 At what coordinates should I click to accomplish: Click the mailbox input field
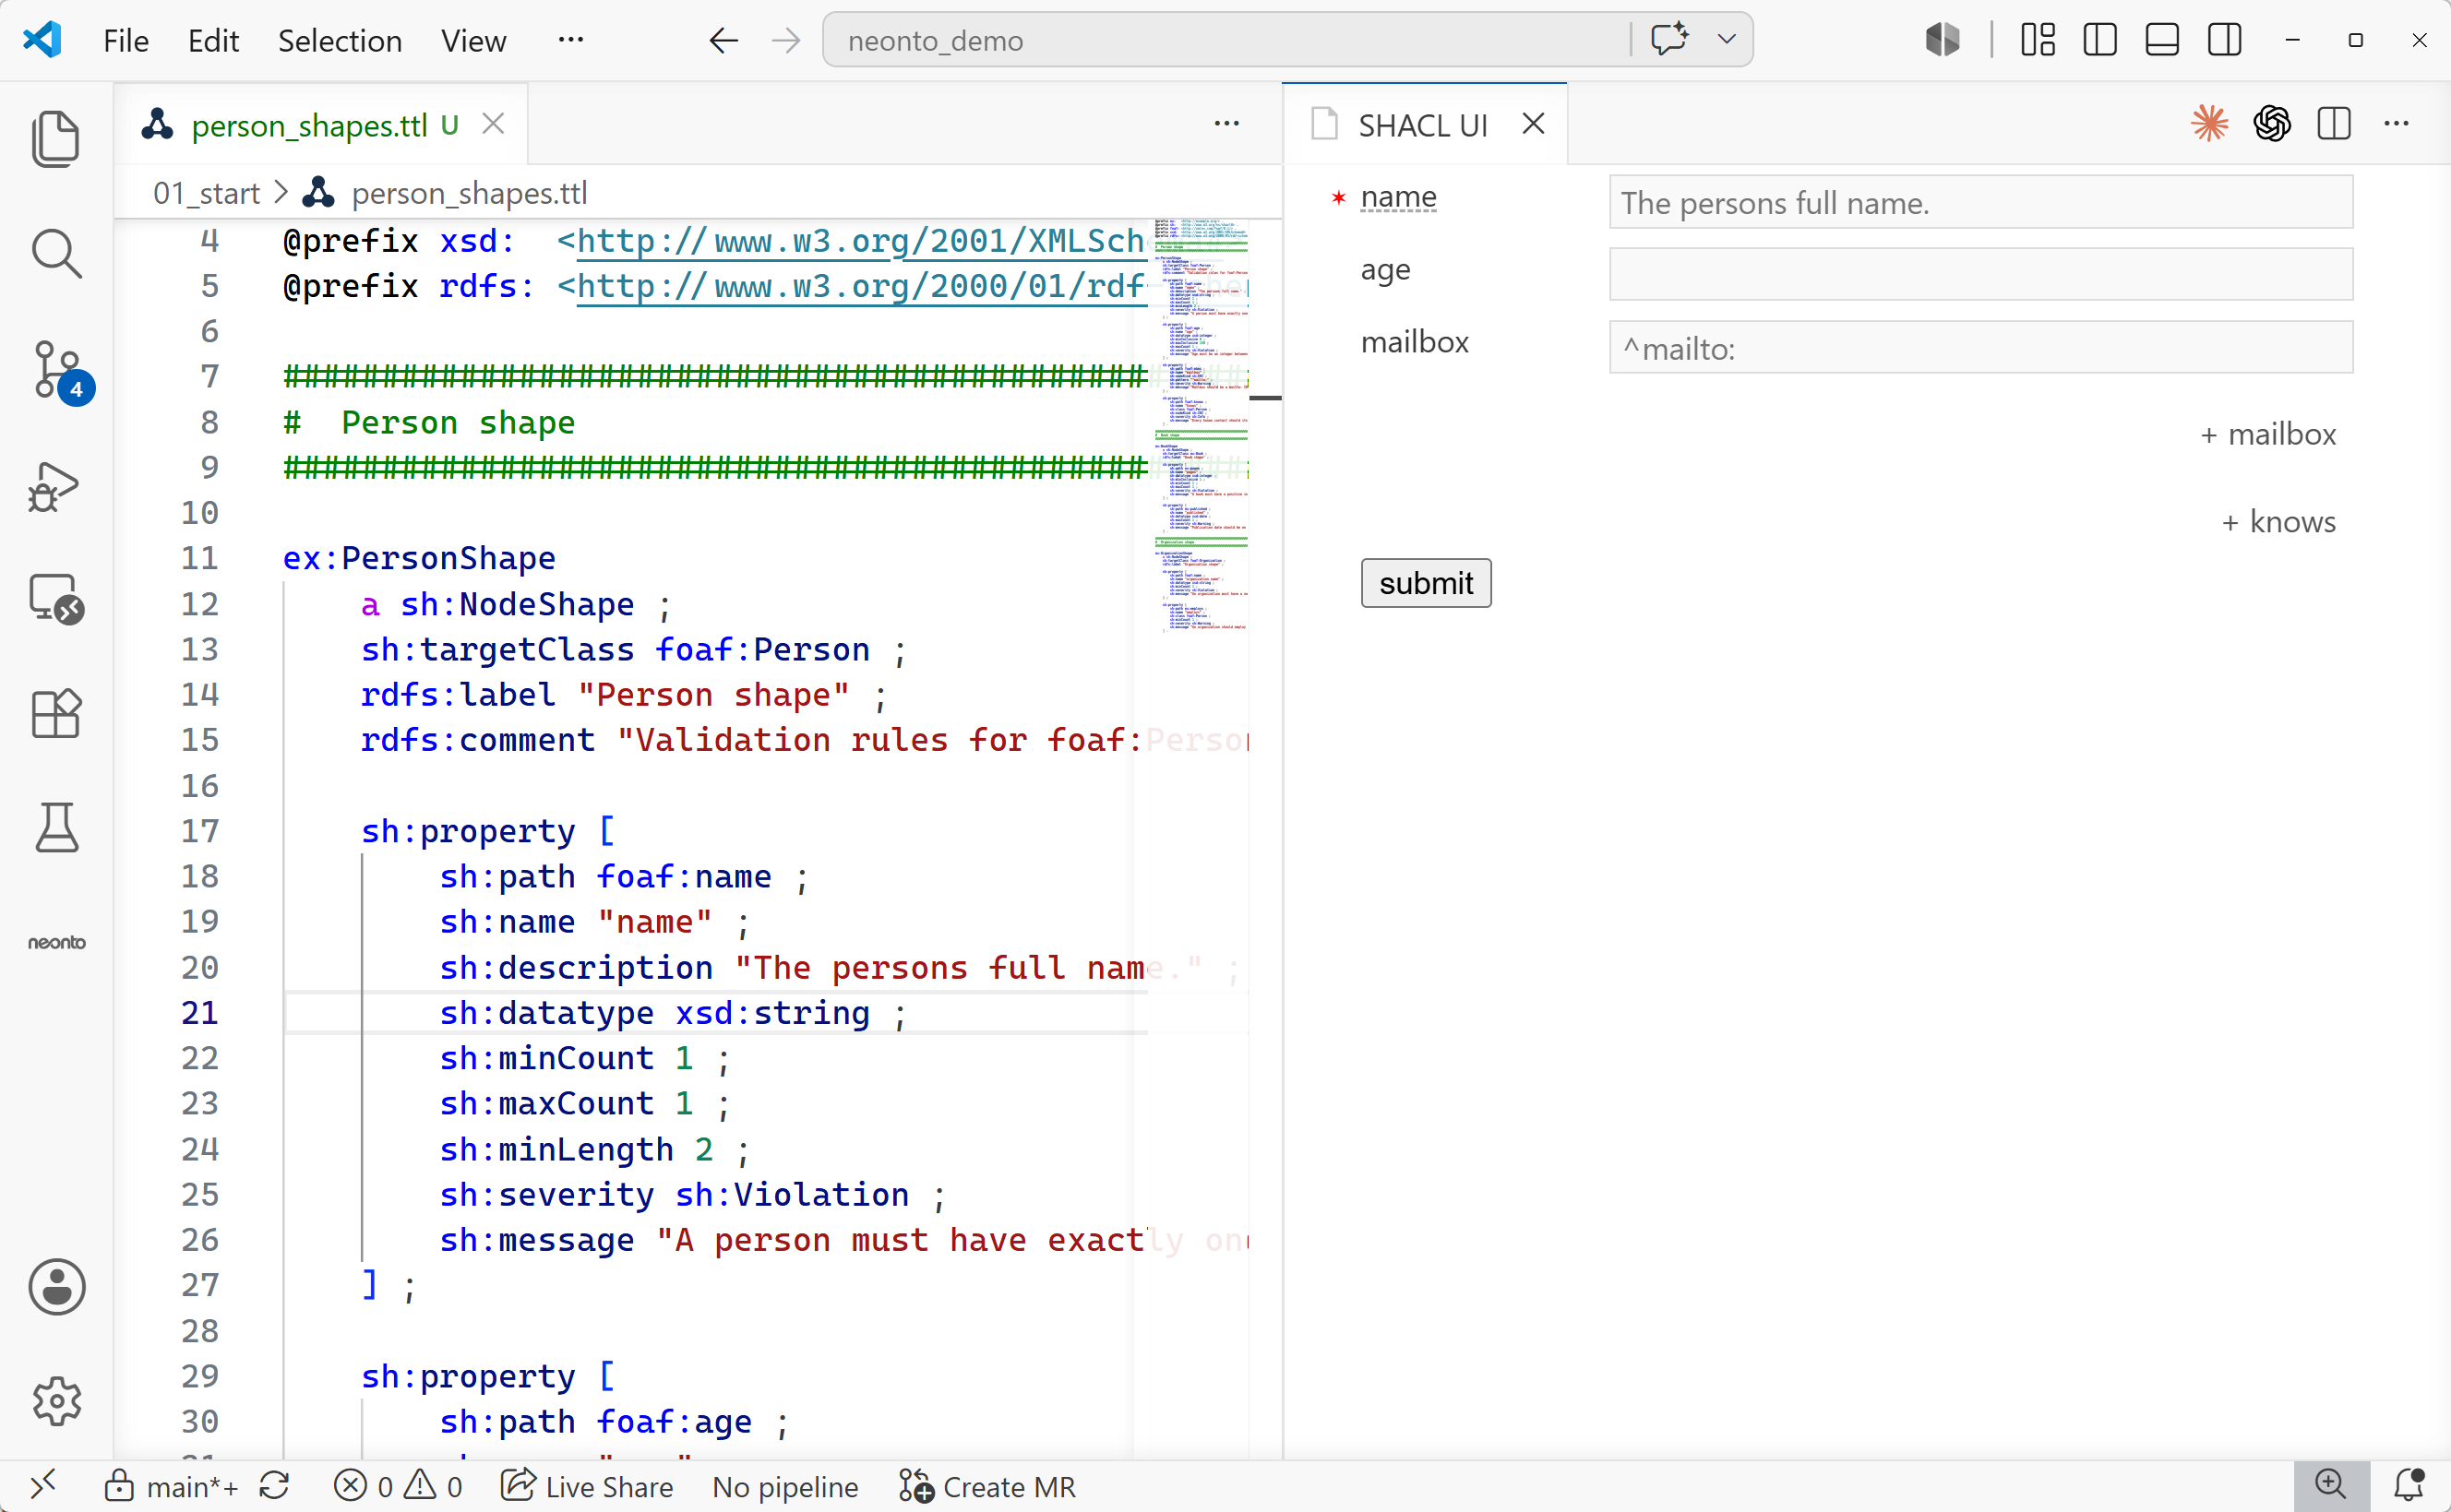click(1981, 348)
